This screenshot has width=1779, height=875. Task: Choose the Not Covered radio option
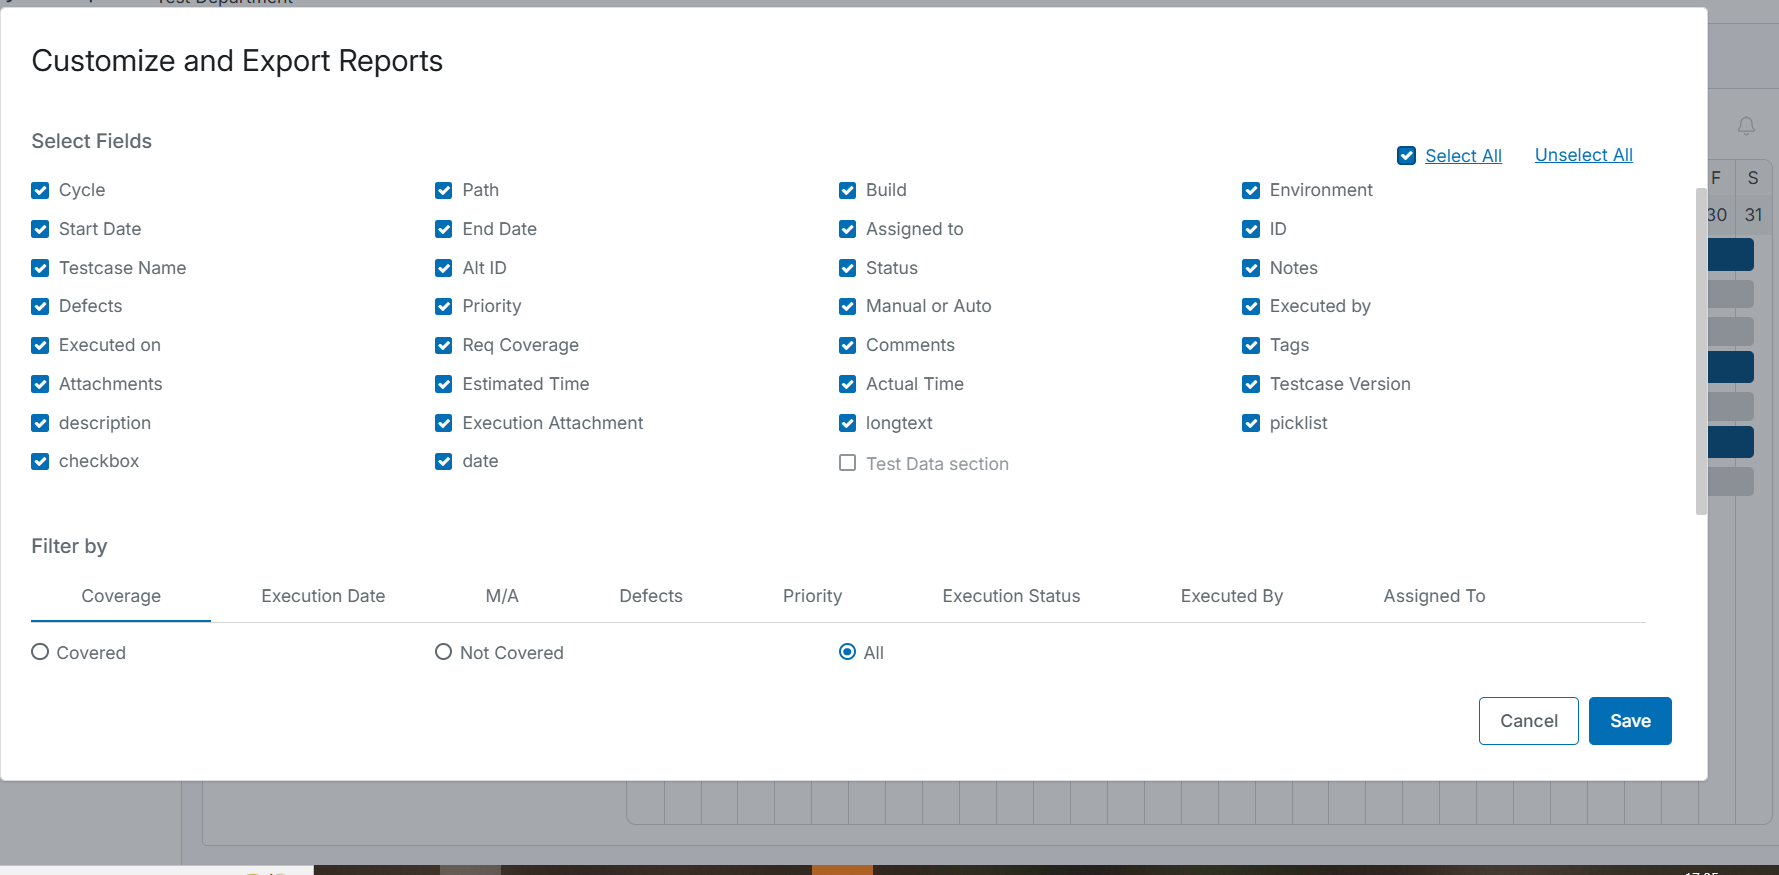click(x=444, y=652)
